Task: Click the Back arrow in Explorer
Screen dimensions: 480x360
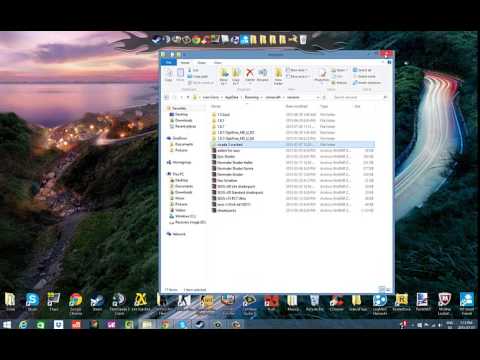Action: 167,97
